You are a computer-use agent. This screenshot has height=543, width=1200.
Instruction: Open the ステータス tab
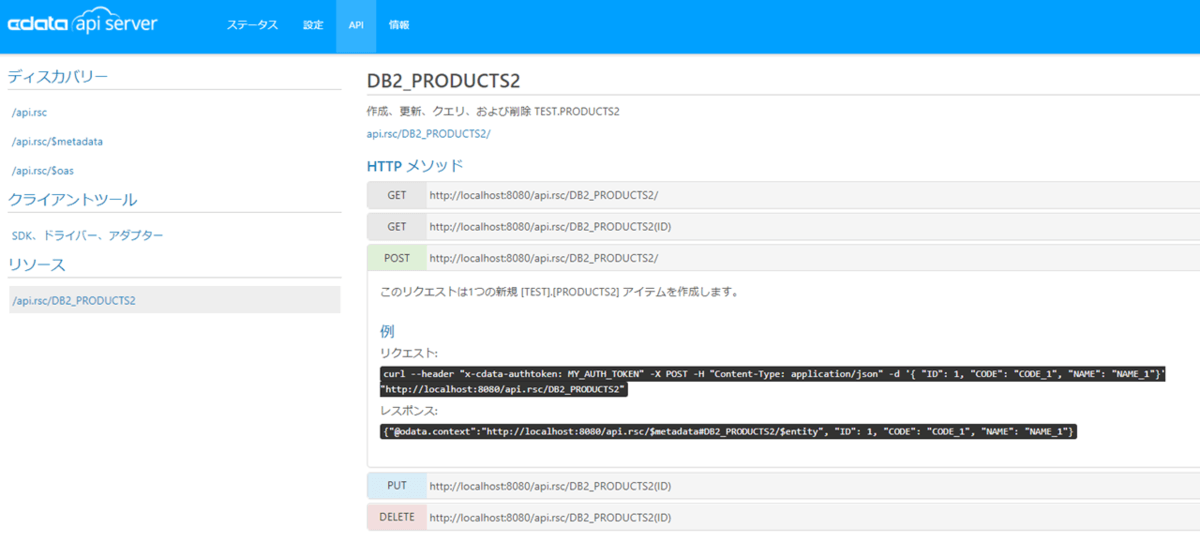point(252,25)
